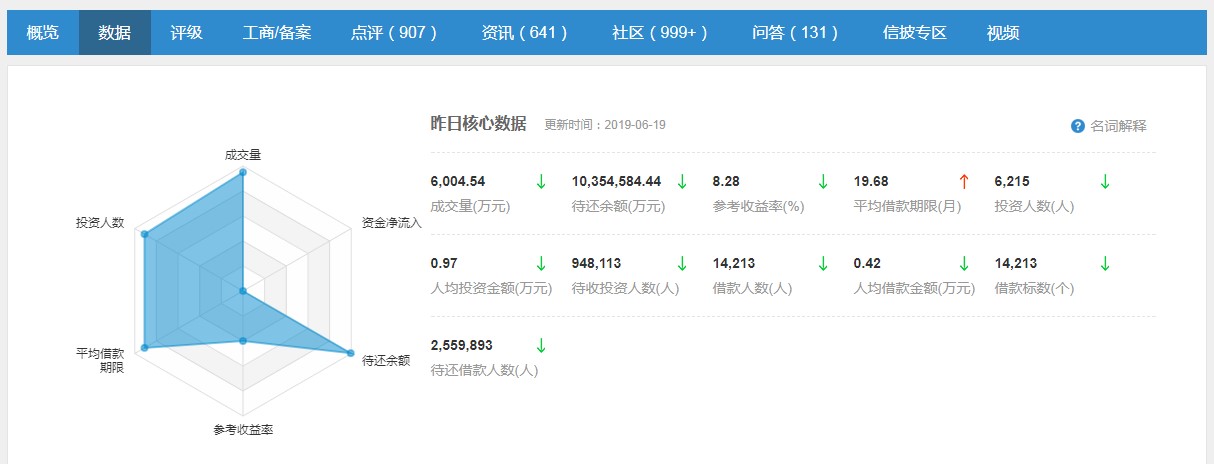Go to the 点评 (907) tab
Image resolution: width=1214 pixels, height=464 pixels.
click(x=395, y=33)
